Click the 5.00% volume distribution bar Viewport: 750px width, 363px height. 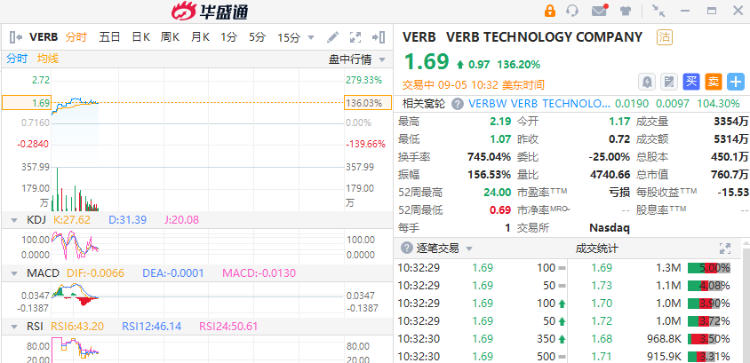709,268
